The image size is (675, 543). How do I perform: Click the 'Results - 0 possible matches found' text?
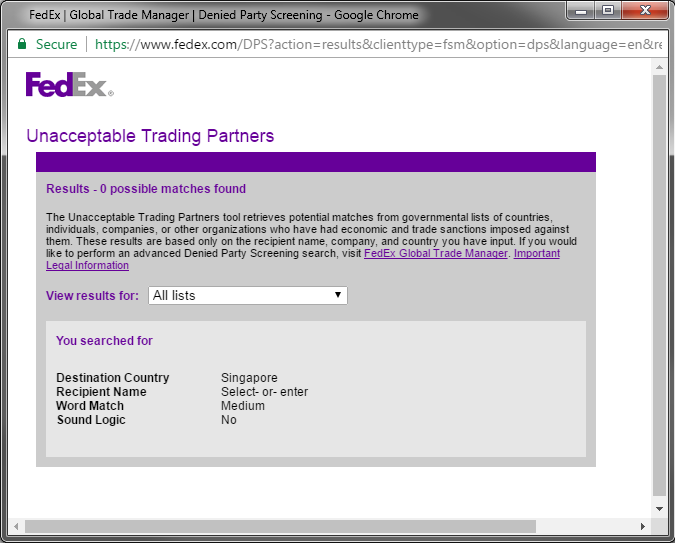tap(146, 189)
